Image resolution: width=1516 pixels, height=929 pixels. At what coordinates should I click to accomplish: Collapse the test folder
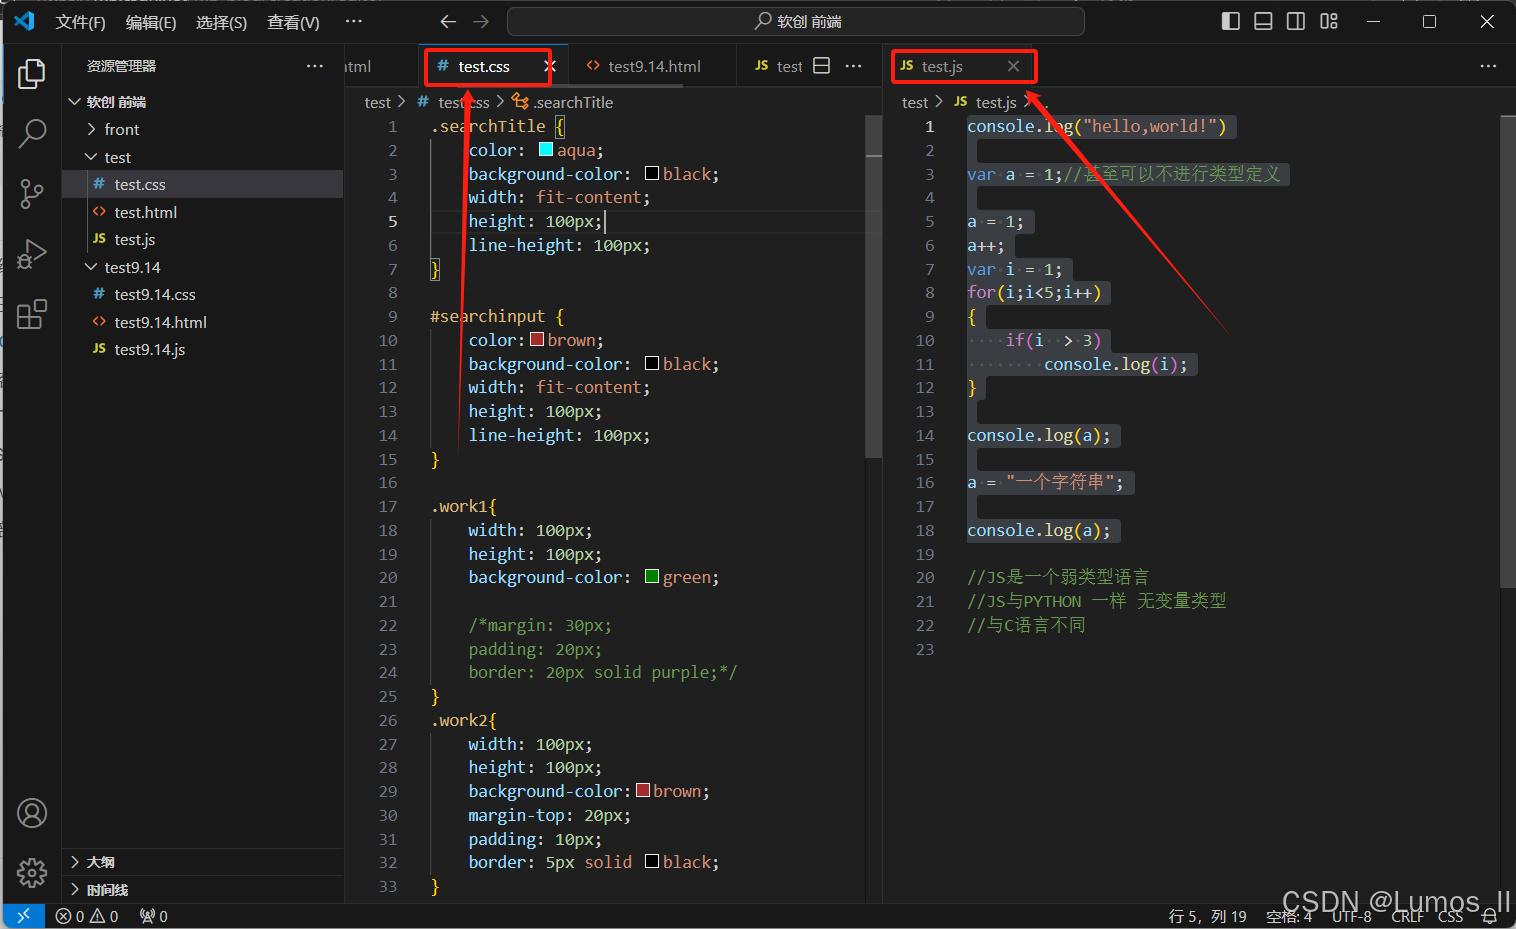pos(92,157)
